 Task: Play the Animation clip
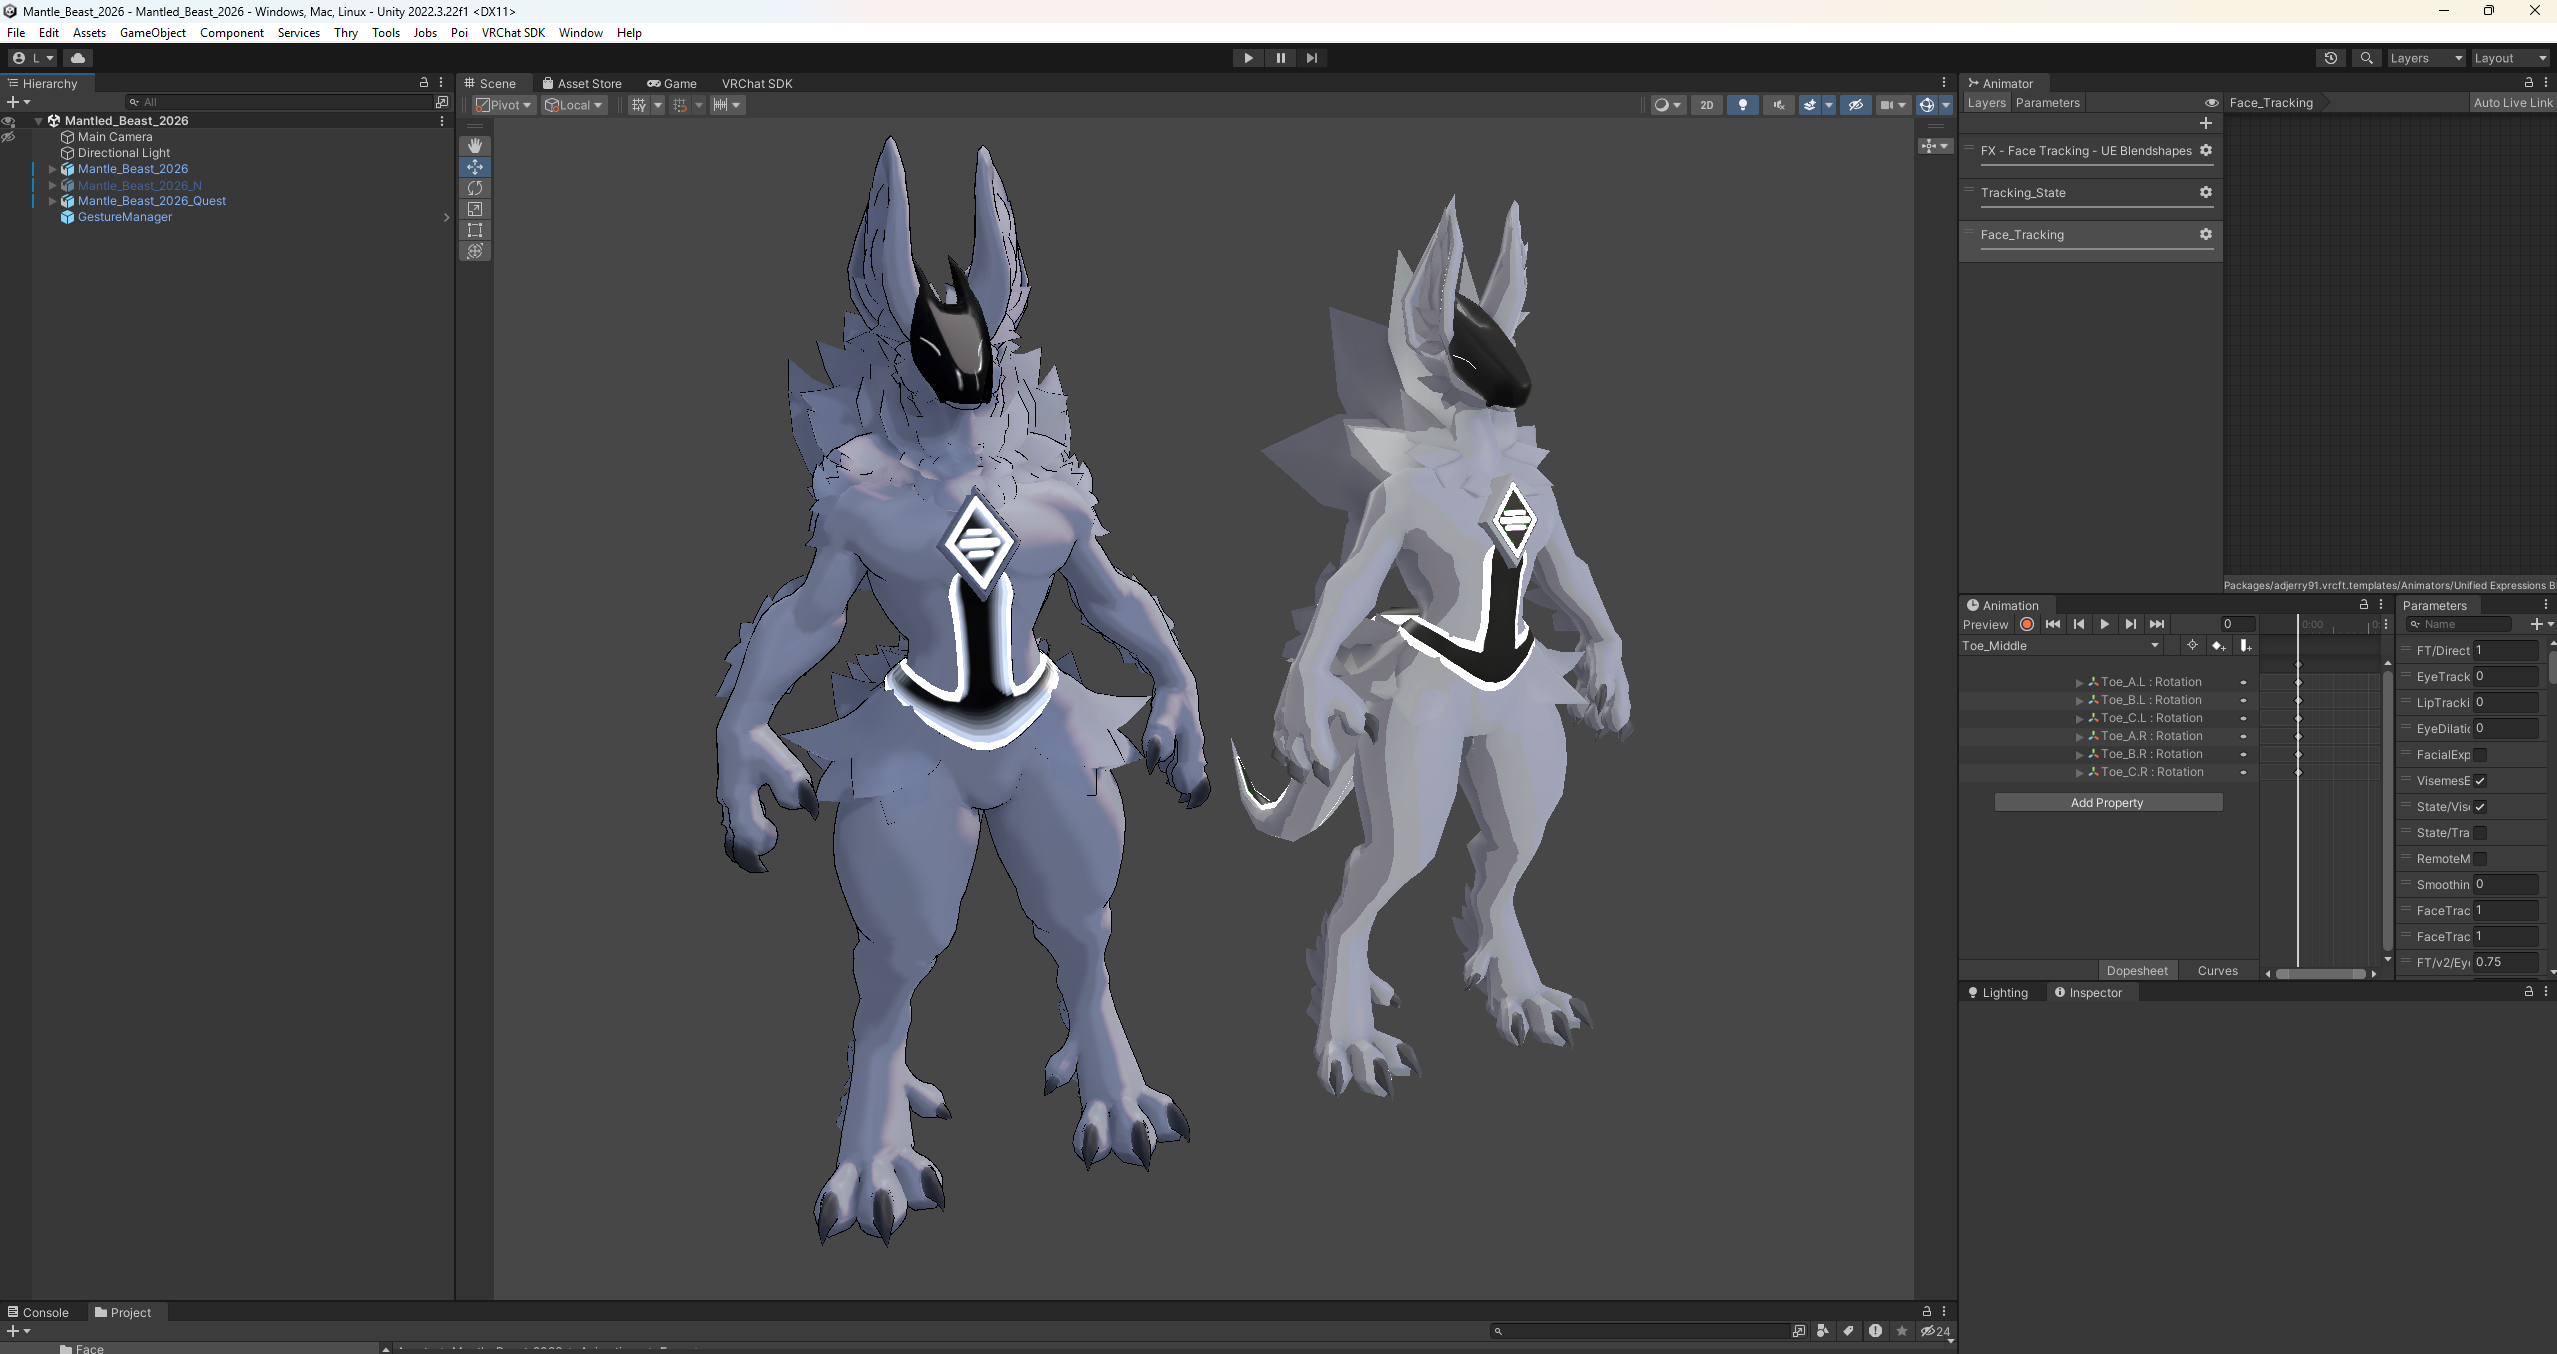2105,624
